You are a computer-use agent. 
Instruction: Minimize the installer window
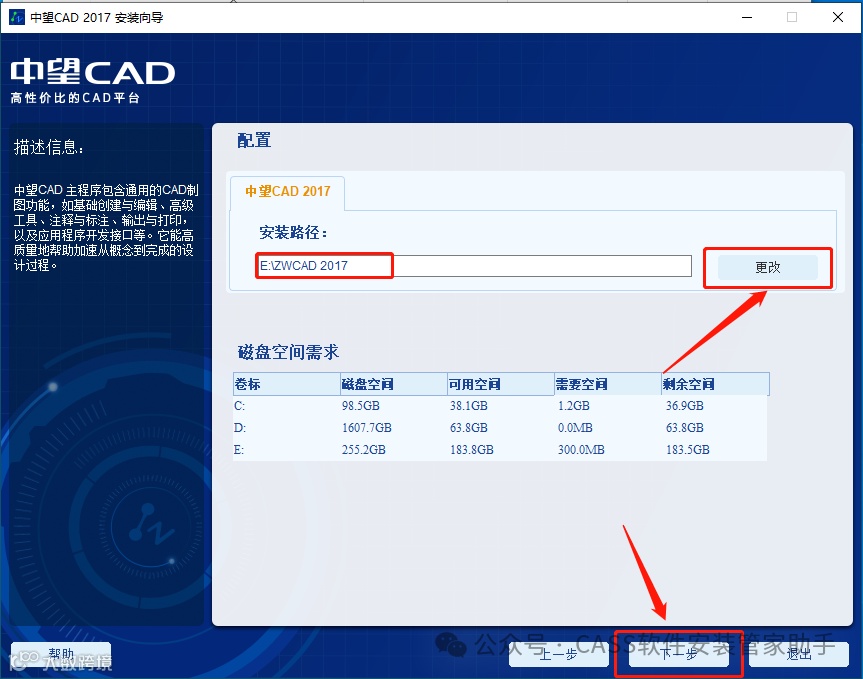click(747, 17)
